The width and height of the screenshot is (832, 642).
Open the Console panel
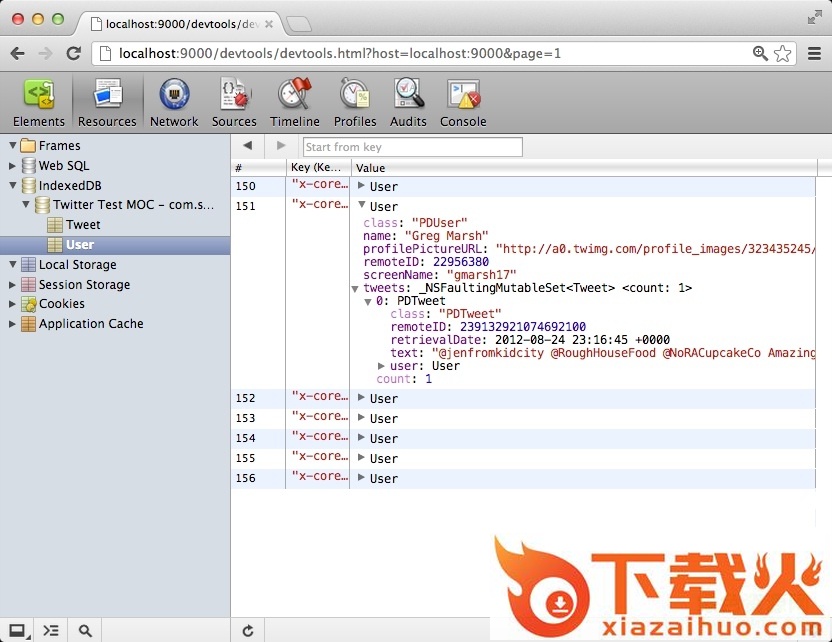[463, 103]
